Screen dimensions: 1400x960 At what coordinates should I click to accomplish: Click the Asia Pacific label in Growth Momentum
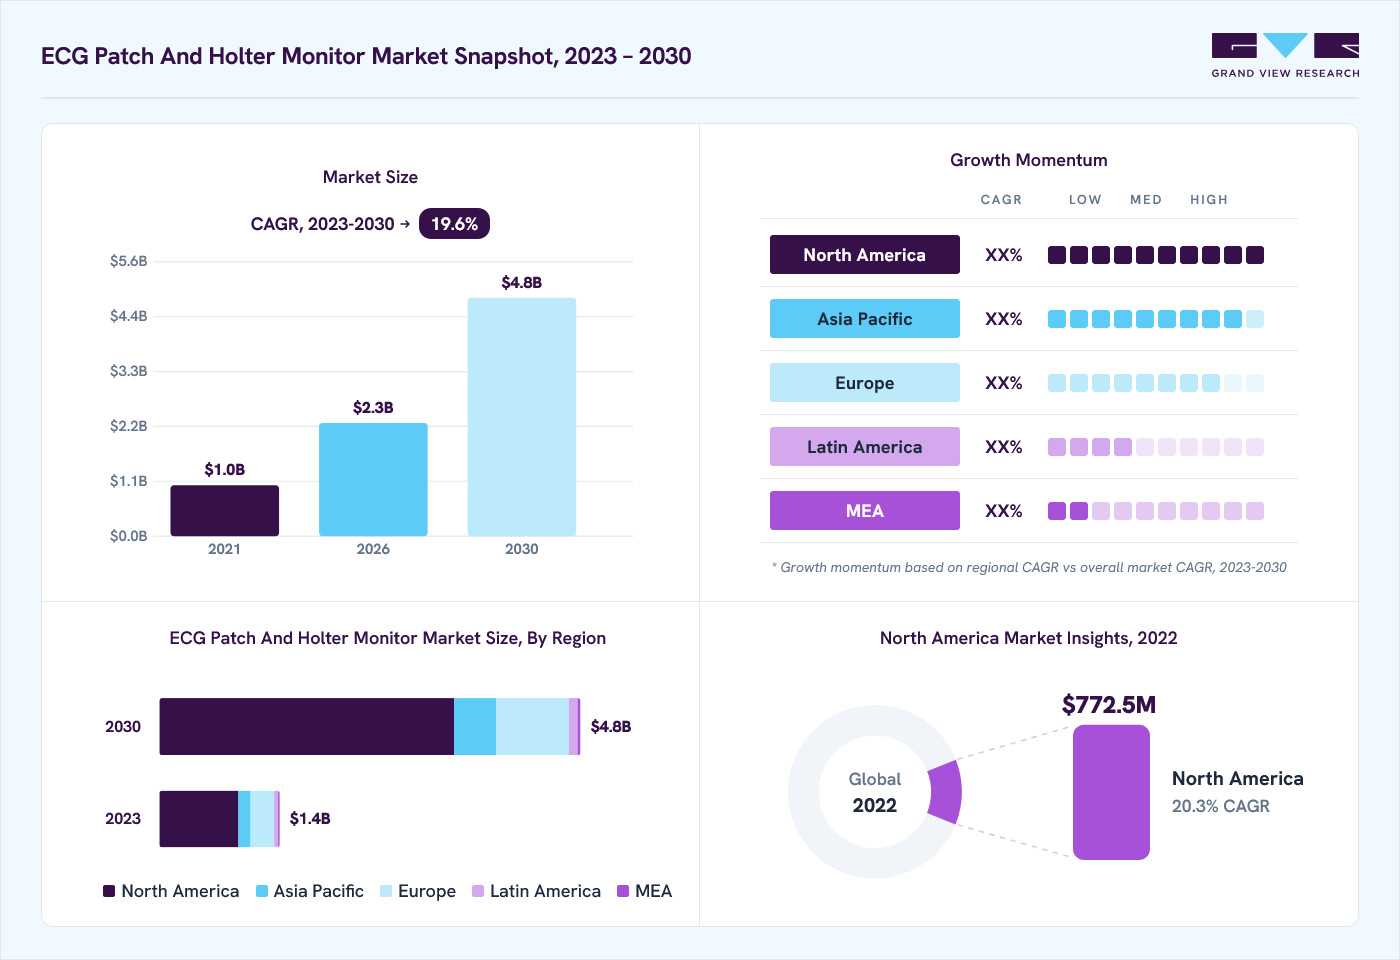click(x=865, y=319)
